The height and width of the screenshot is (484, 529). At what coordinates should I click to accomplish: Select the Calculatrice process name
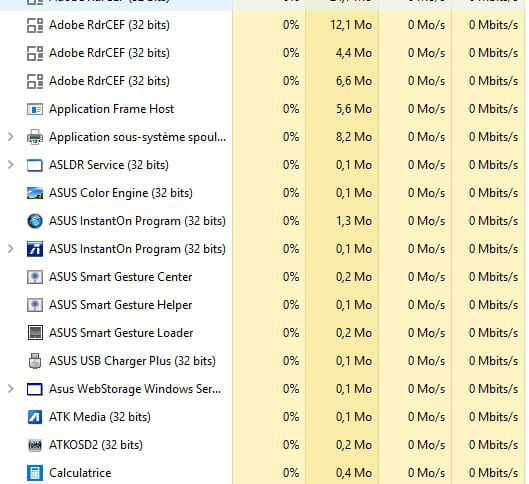tap(80, 473)
